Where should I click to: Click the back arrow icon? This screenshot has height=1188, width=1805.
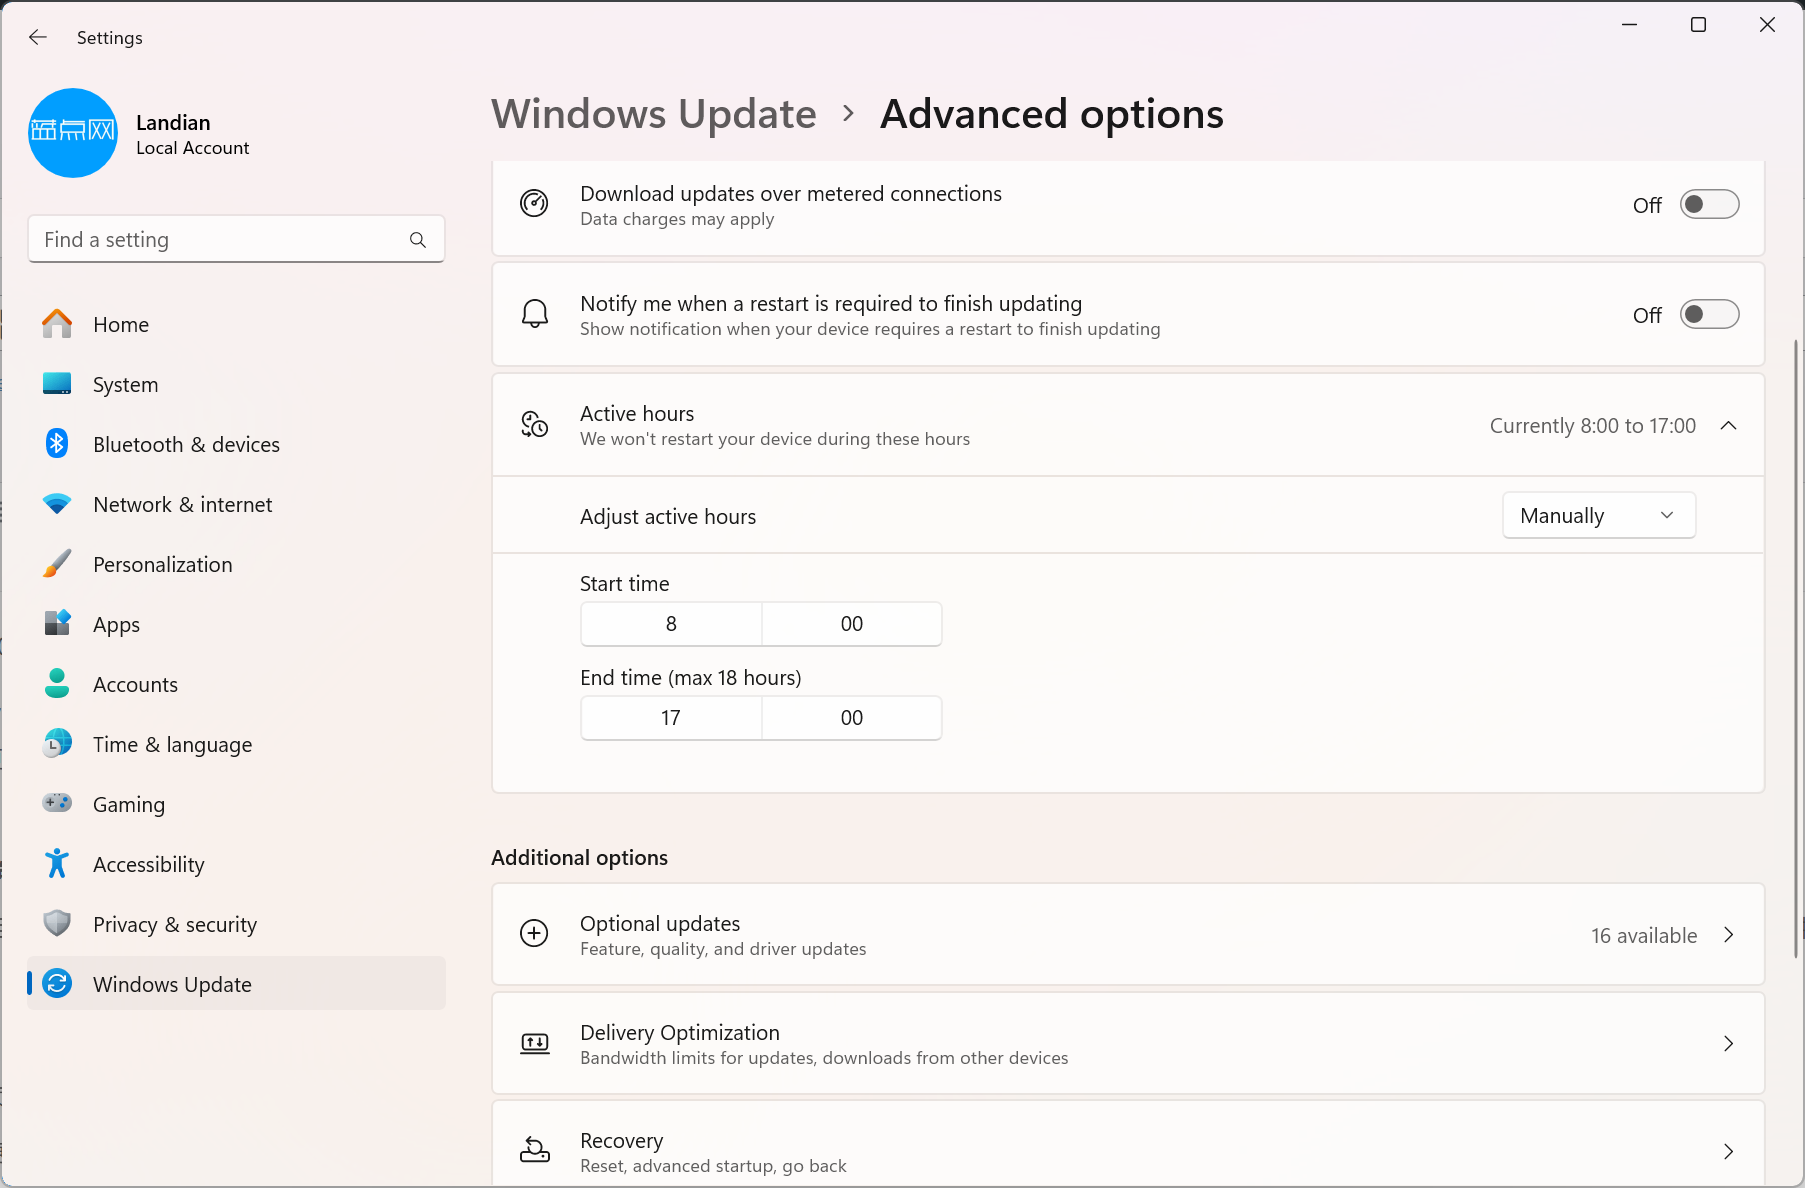coord(38,37)
